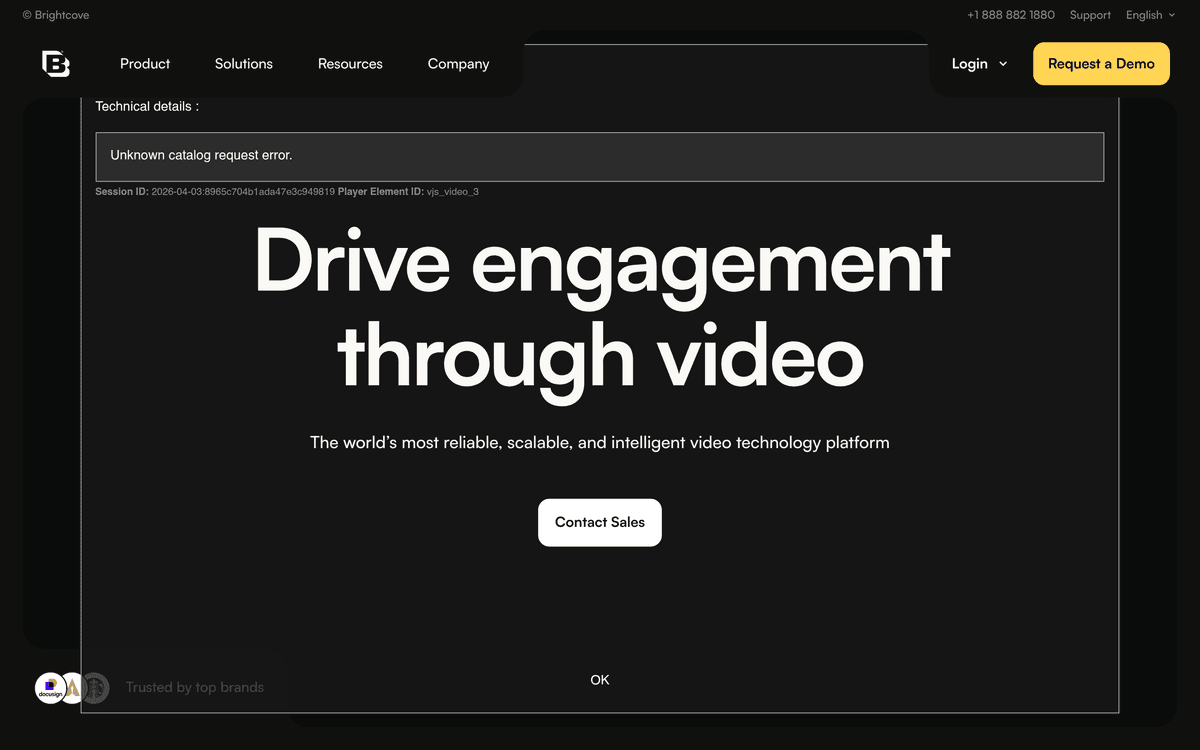
Task: Click the Unknown catalog request error message box
Action: click(600, 156)
